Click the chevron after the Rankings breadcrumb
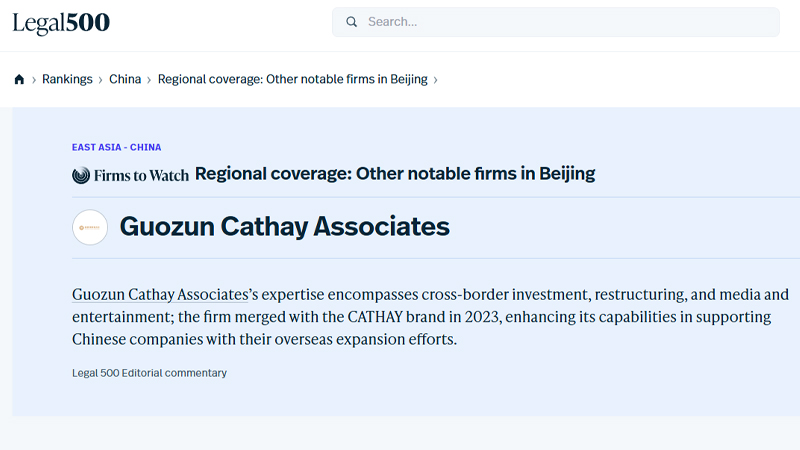The image size is (800, 450). [101, 80]
